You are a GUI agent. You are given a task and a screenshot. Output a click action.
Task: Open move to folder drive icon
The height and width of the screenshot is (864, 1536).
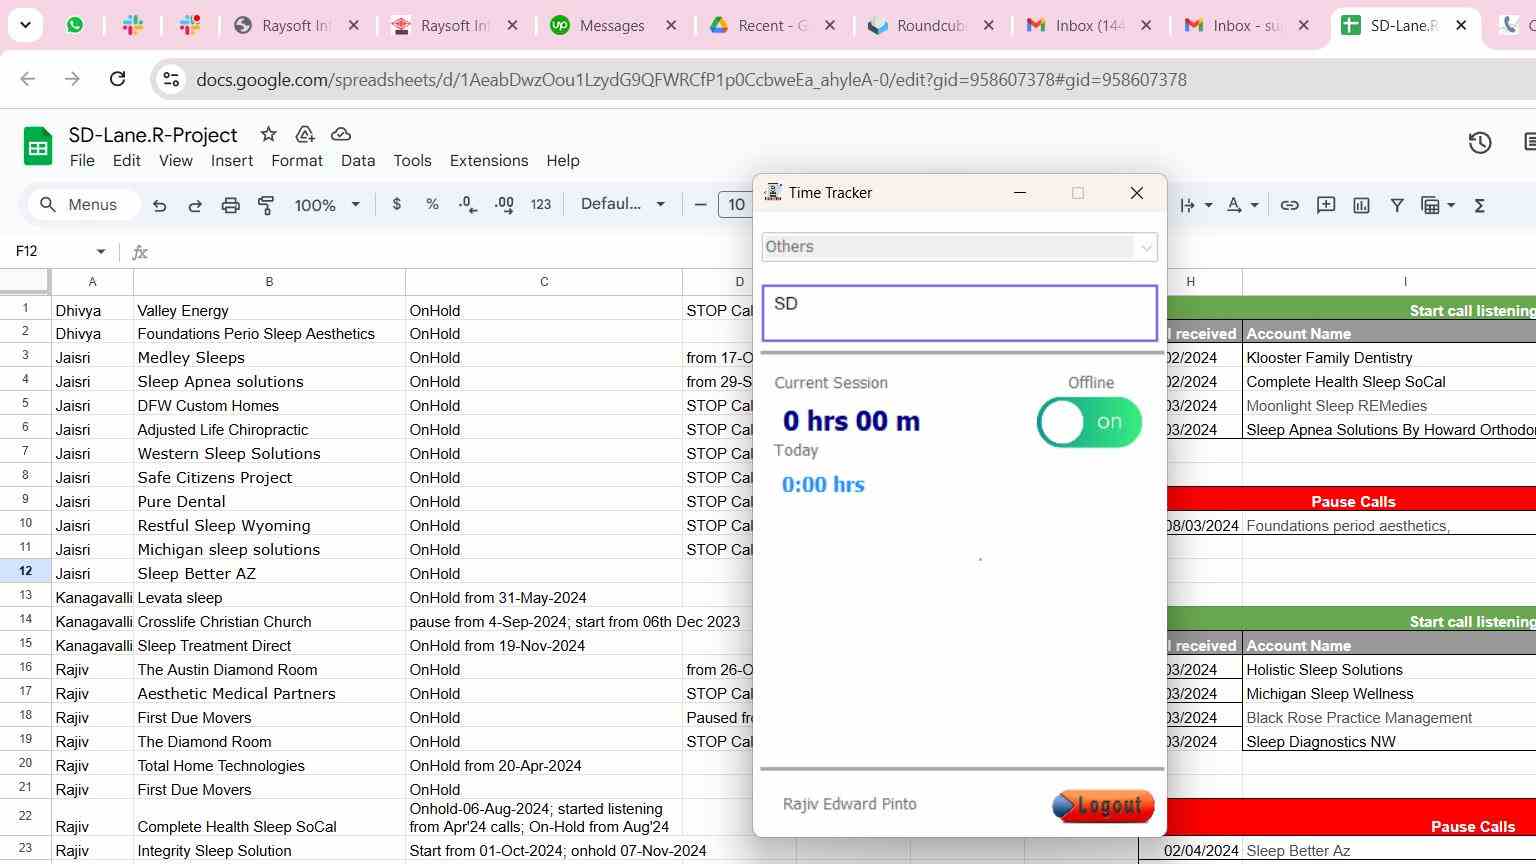[x=305, y=134]
